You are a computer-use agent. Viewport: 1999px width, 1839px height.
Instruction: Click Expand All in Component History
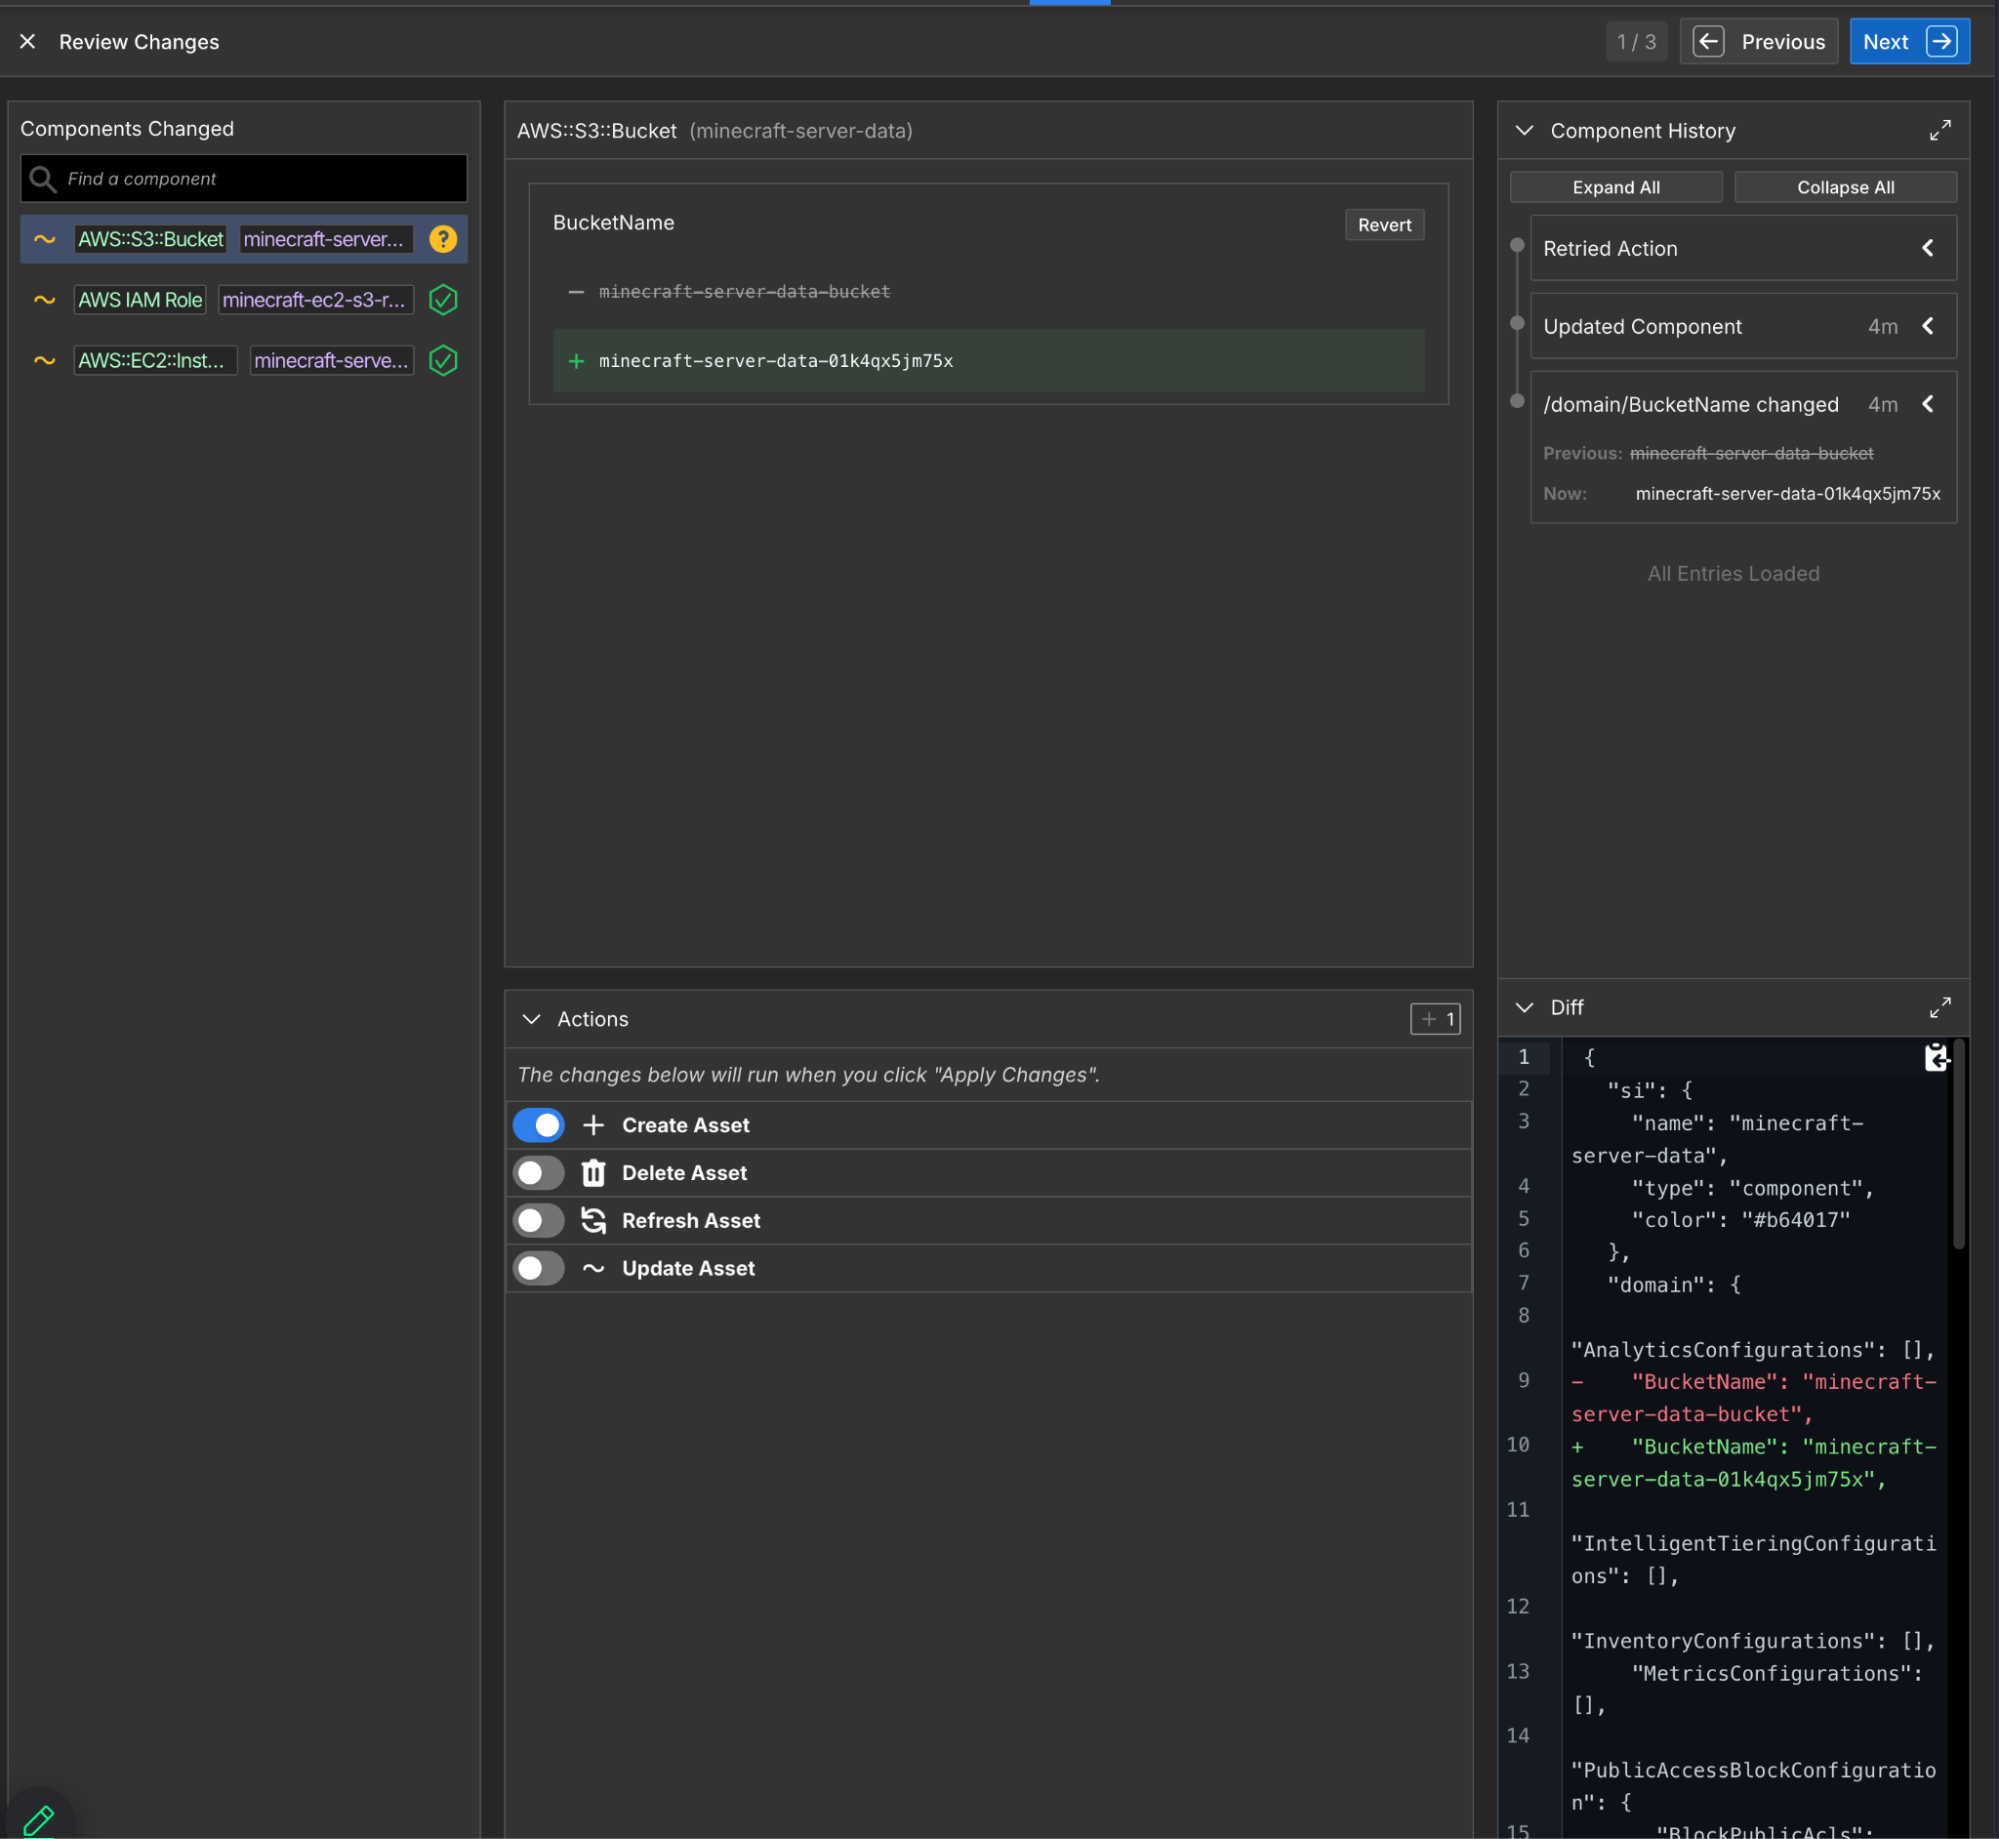point(1616,188)
